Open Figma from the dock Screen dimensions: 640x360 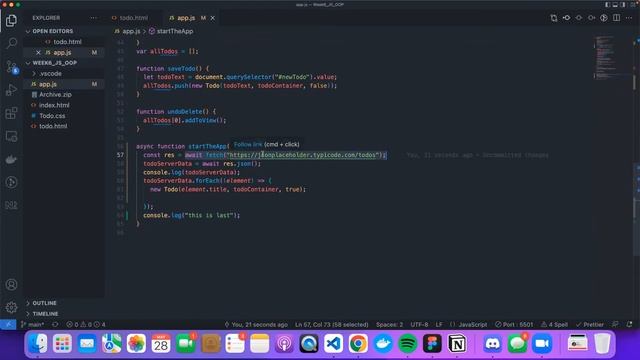[432, 343]
